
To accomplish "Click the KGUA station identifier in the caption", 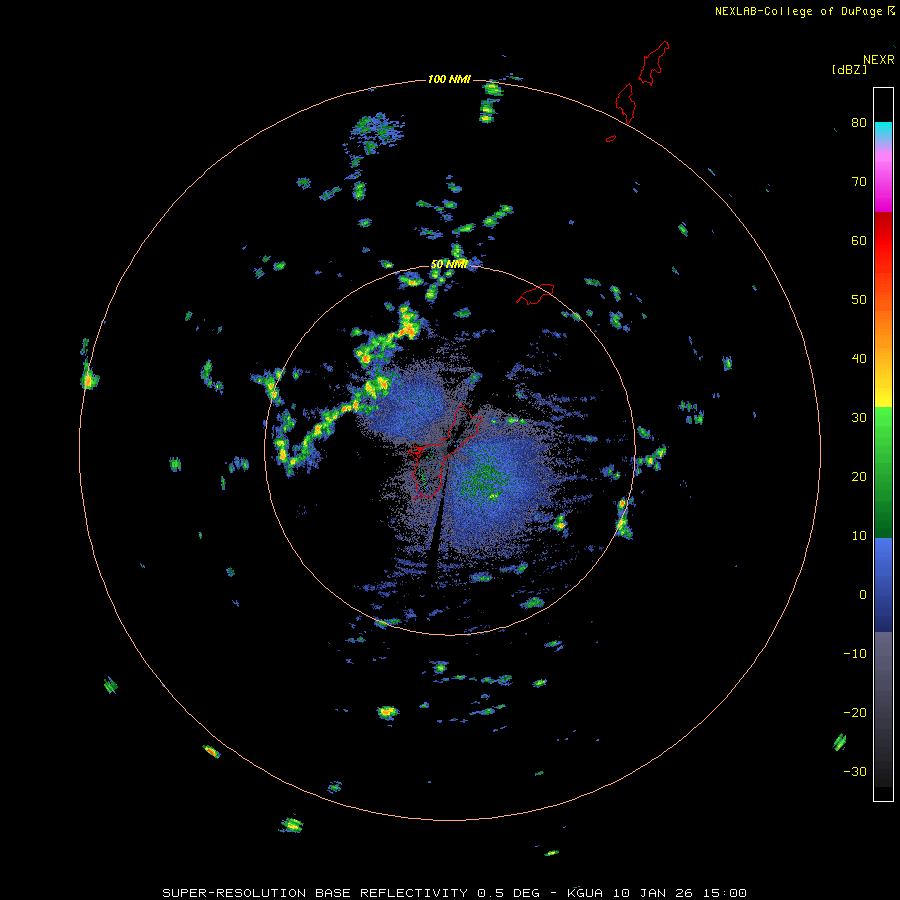I will (587, 893).
